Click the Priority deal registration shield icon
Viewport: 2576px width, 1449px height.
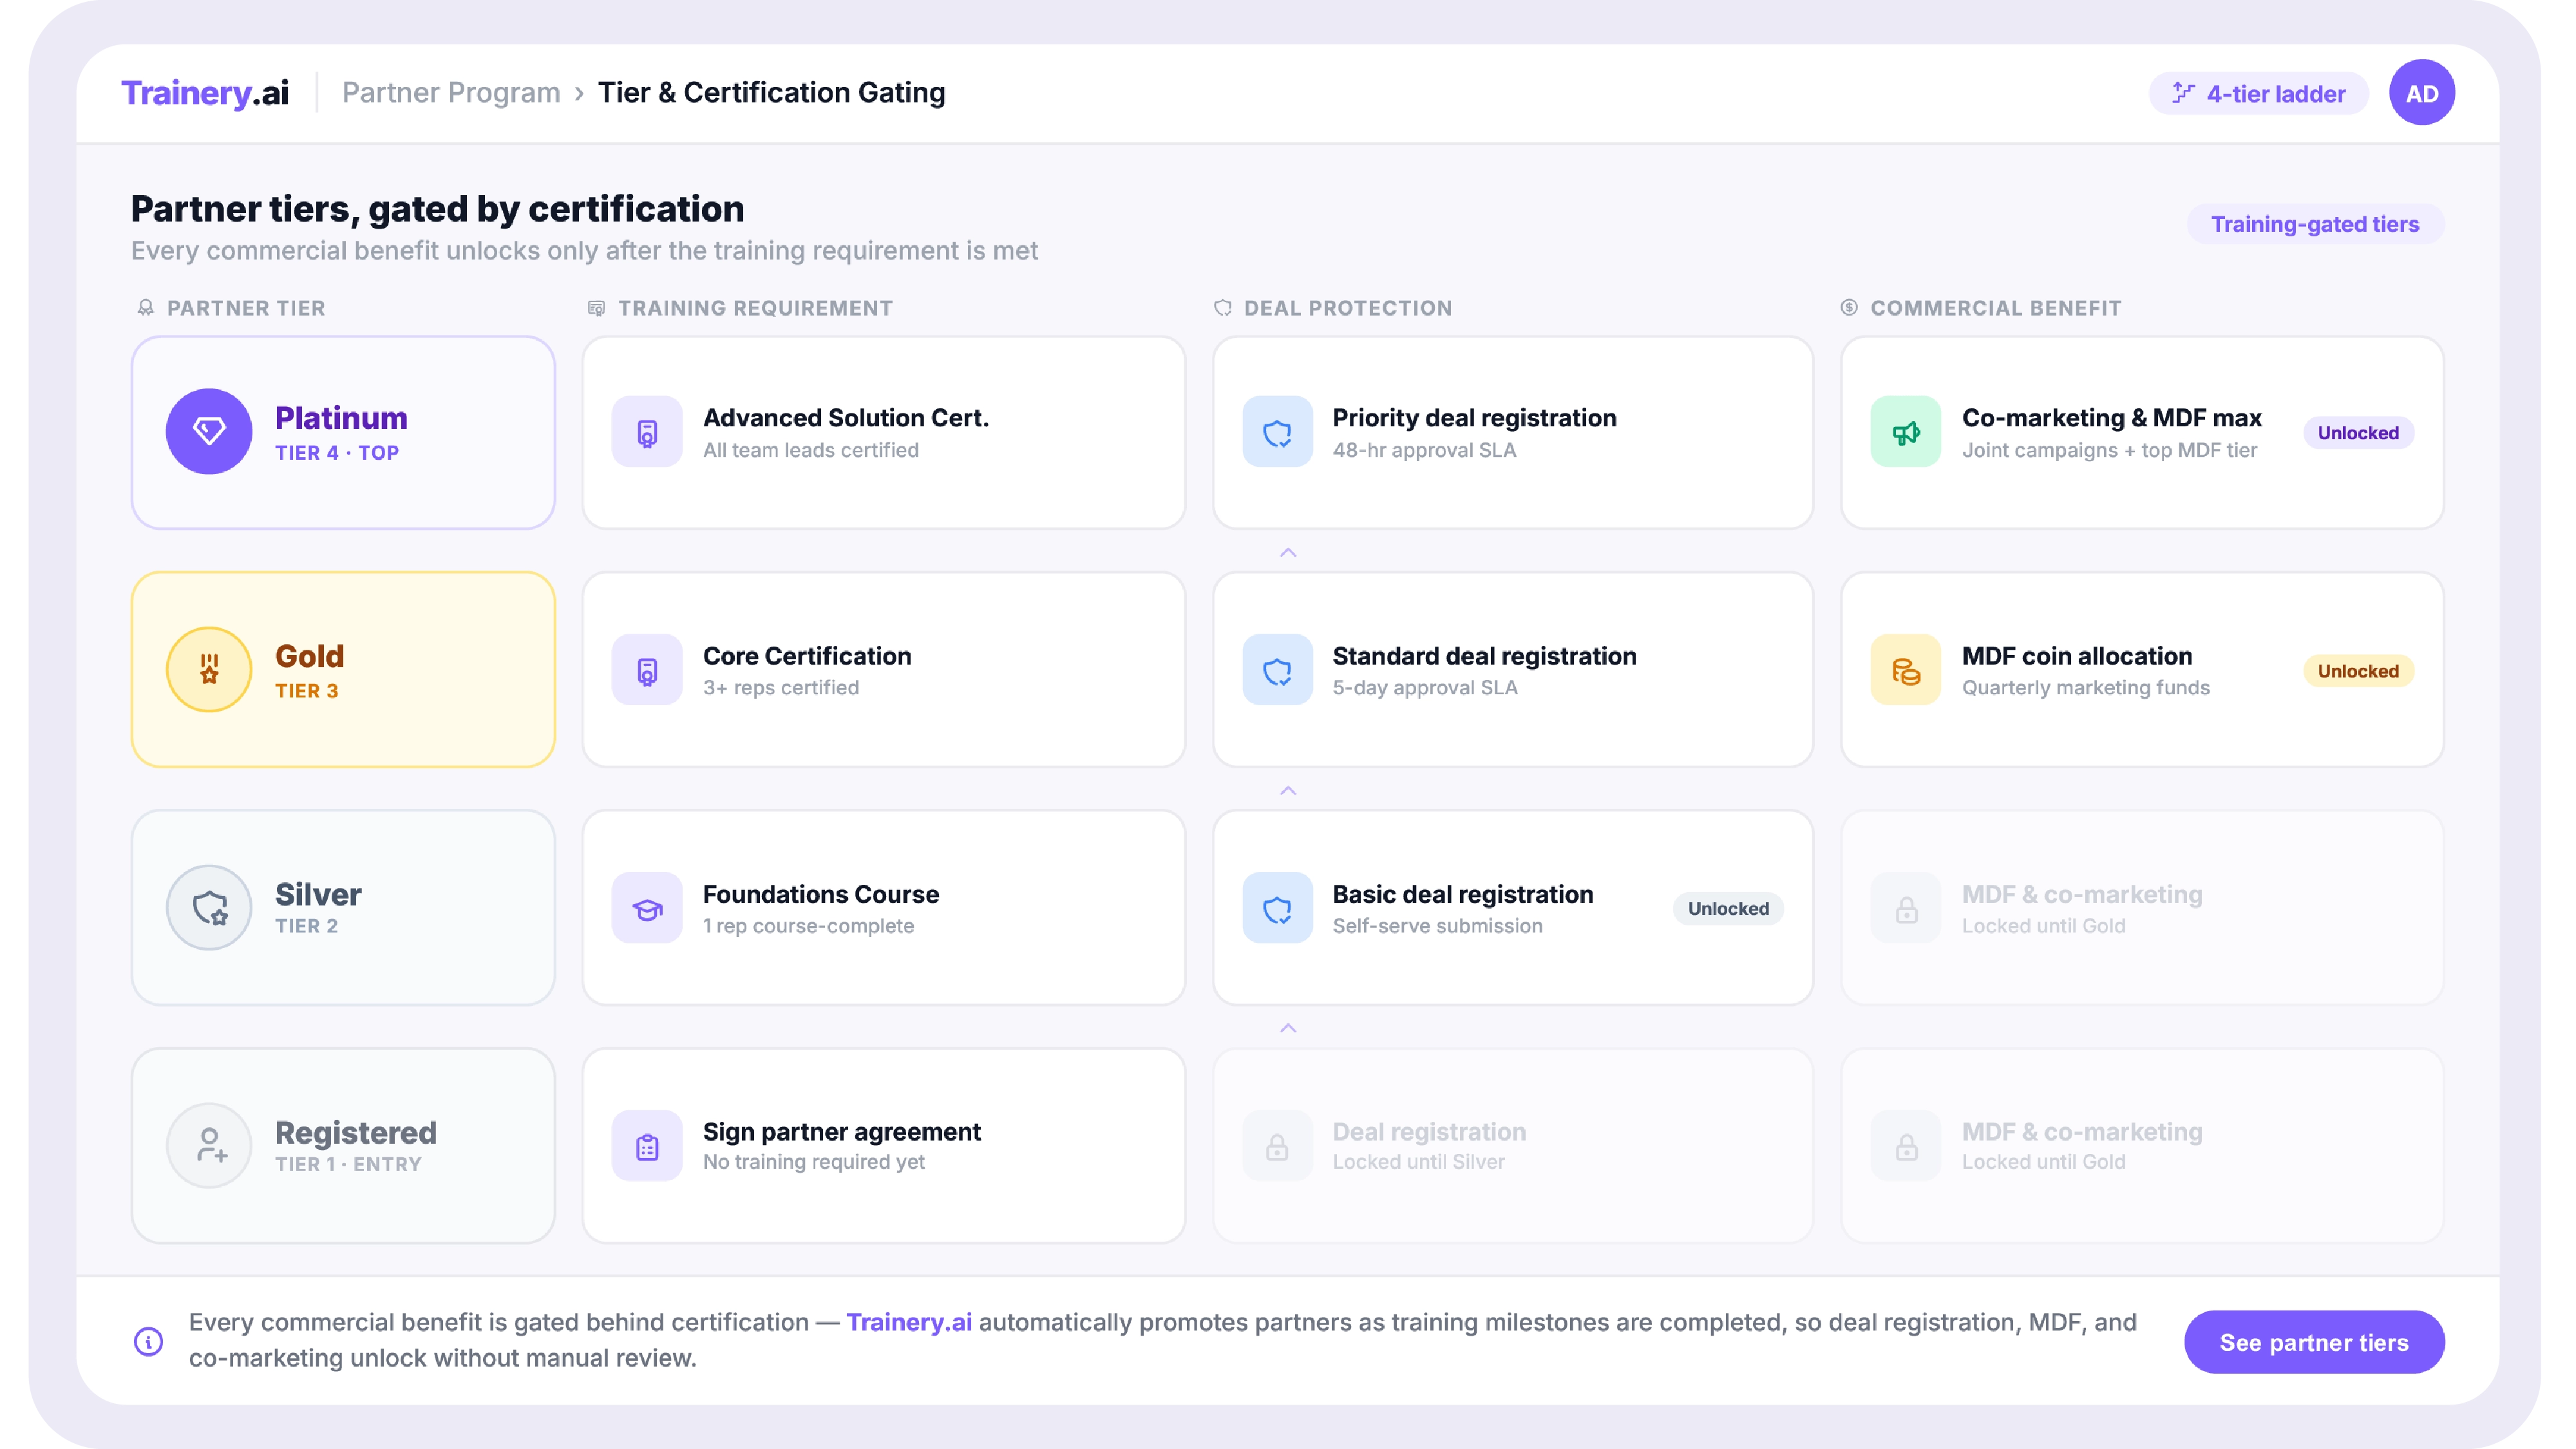[1277, 432]
